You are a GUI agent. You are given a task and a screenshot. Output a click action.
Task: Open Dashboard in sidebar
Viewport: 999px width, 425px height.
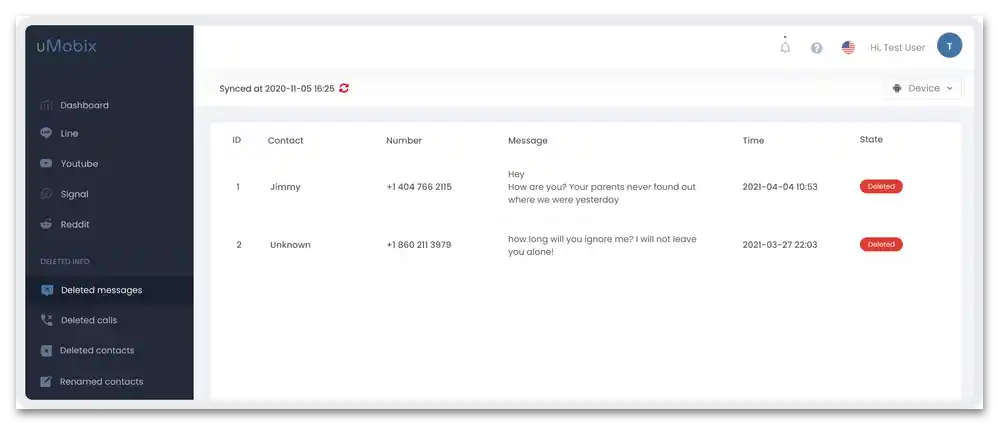84,105
